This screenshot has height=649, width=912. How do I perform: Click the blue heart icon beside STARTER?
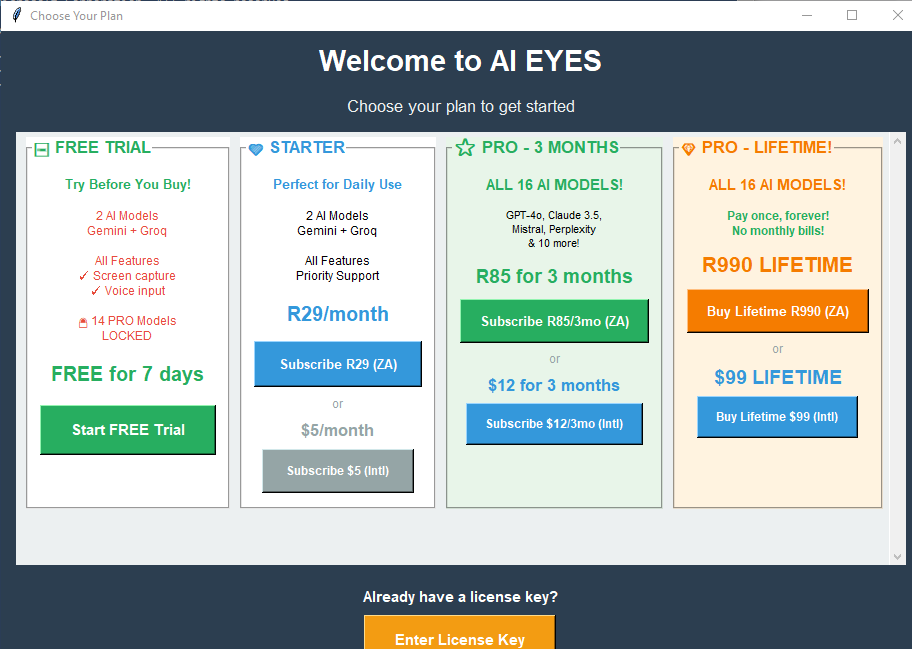pyautogui.click(x=256, y=147)
